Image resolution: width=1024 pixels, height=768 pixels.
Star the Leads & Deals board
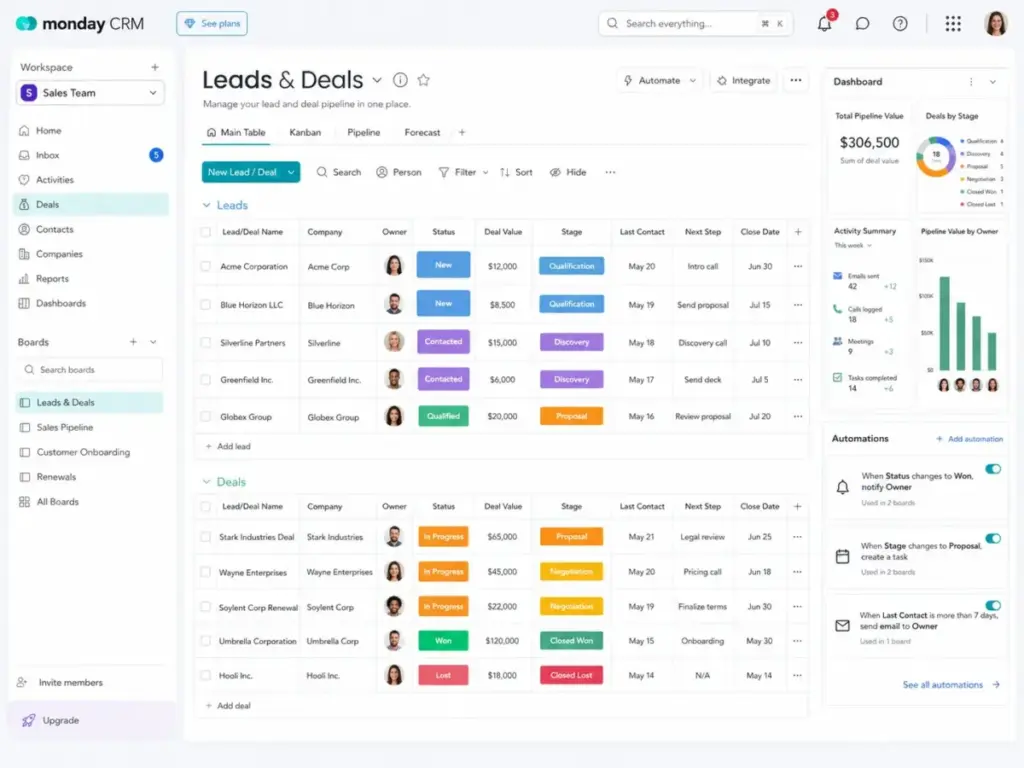424,80
